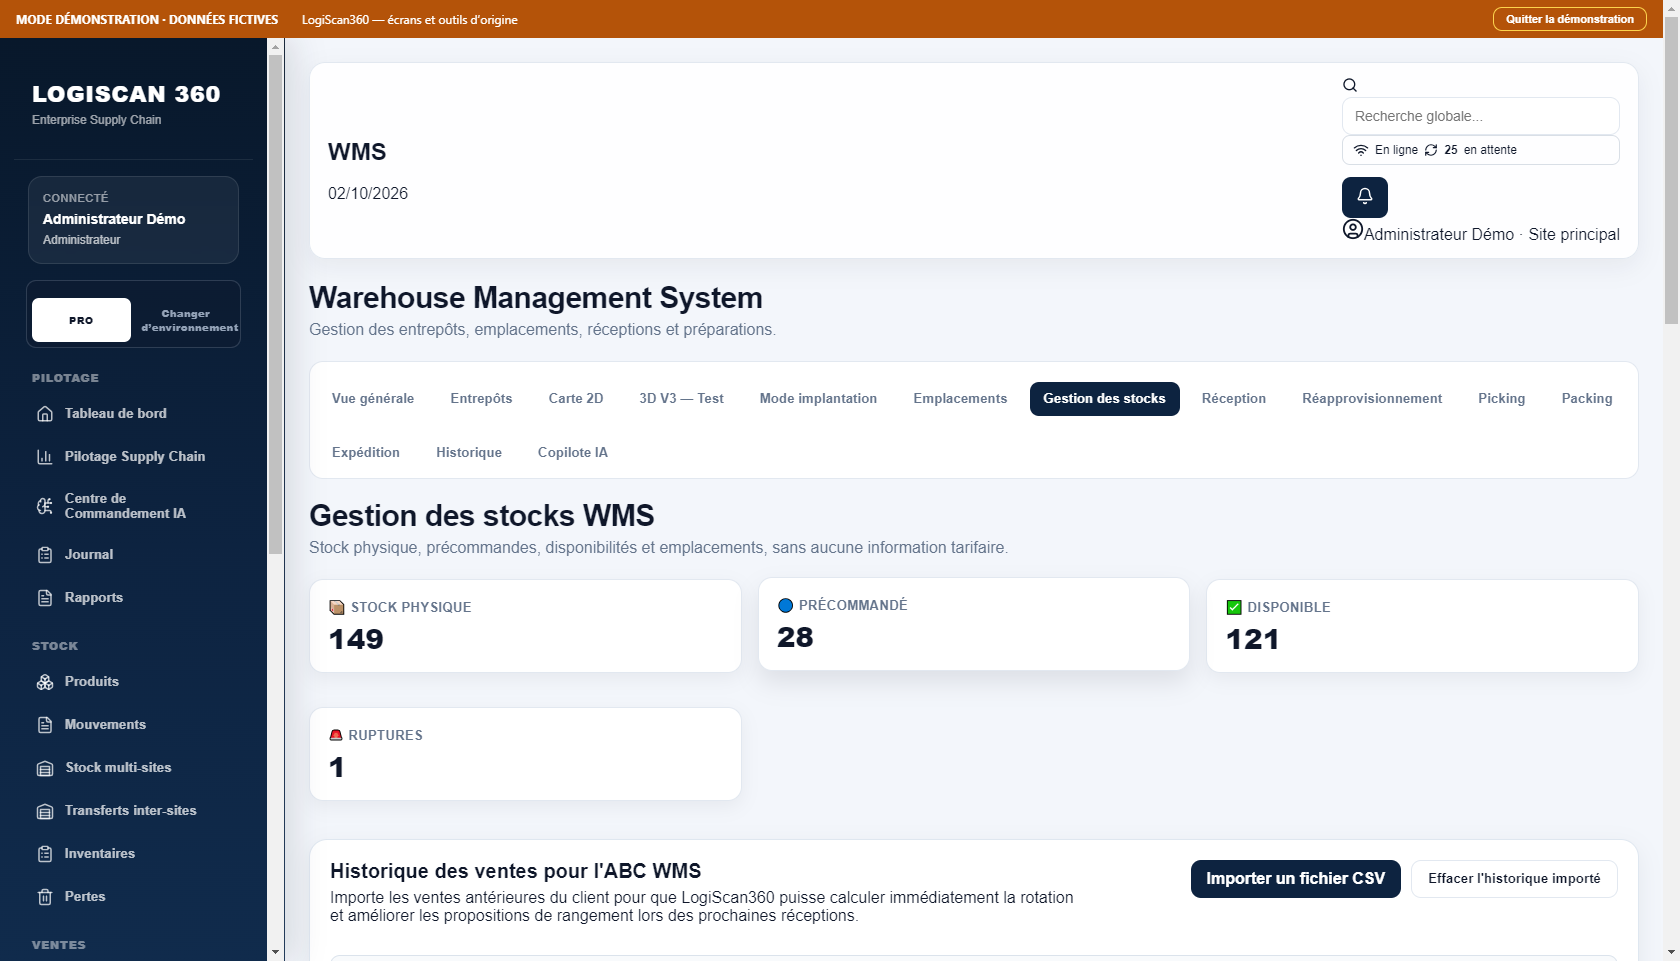Click the Stock multi-sites warehouse icon

click(45, 768)
